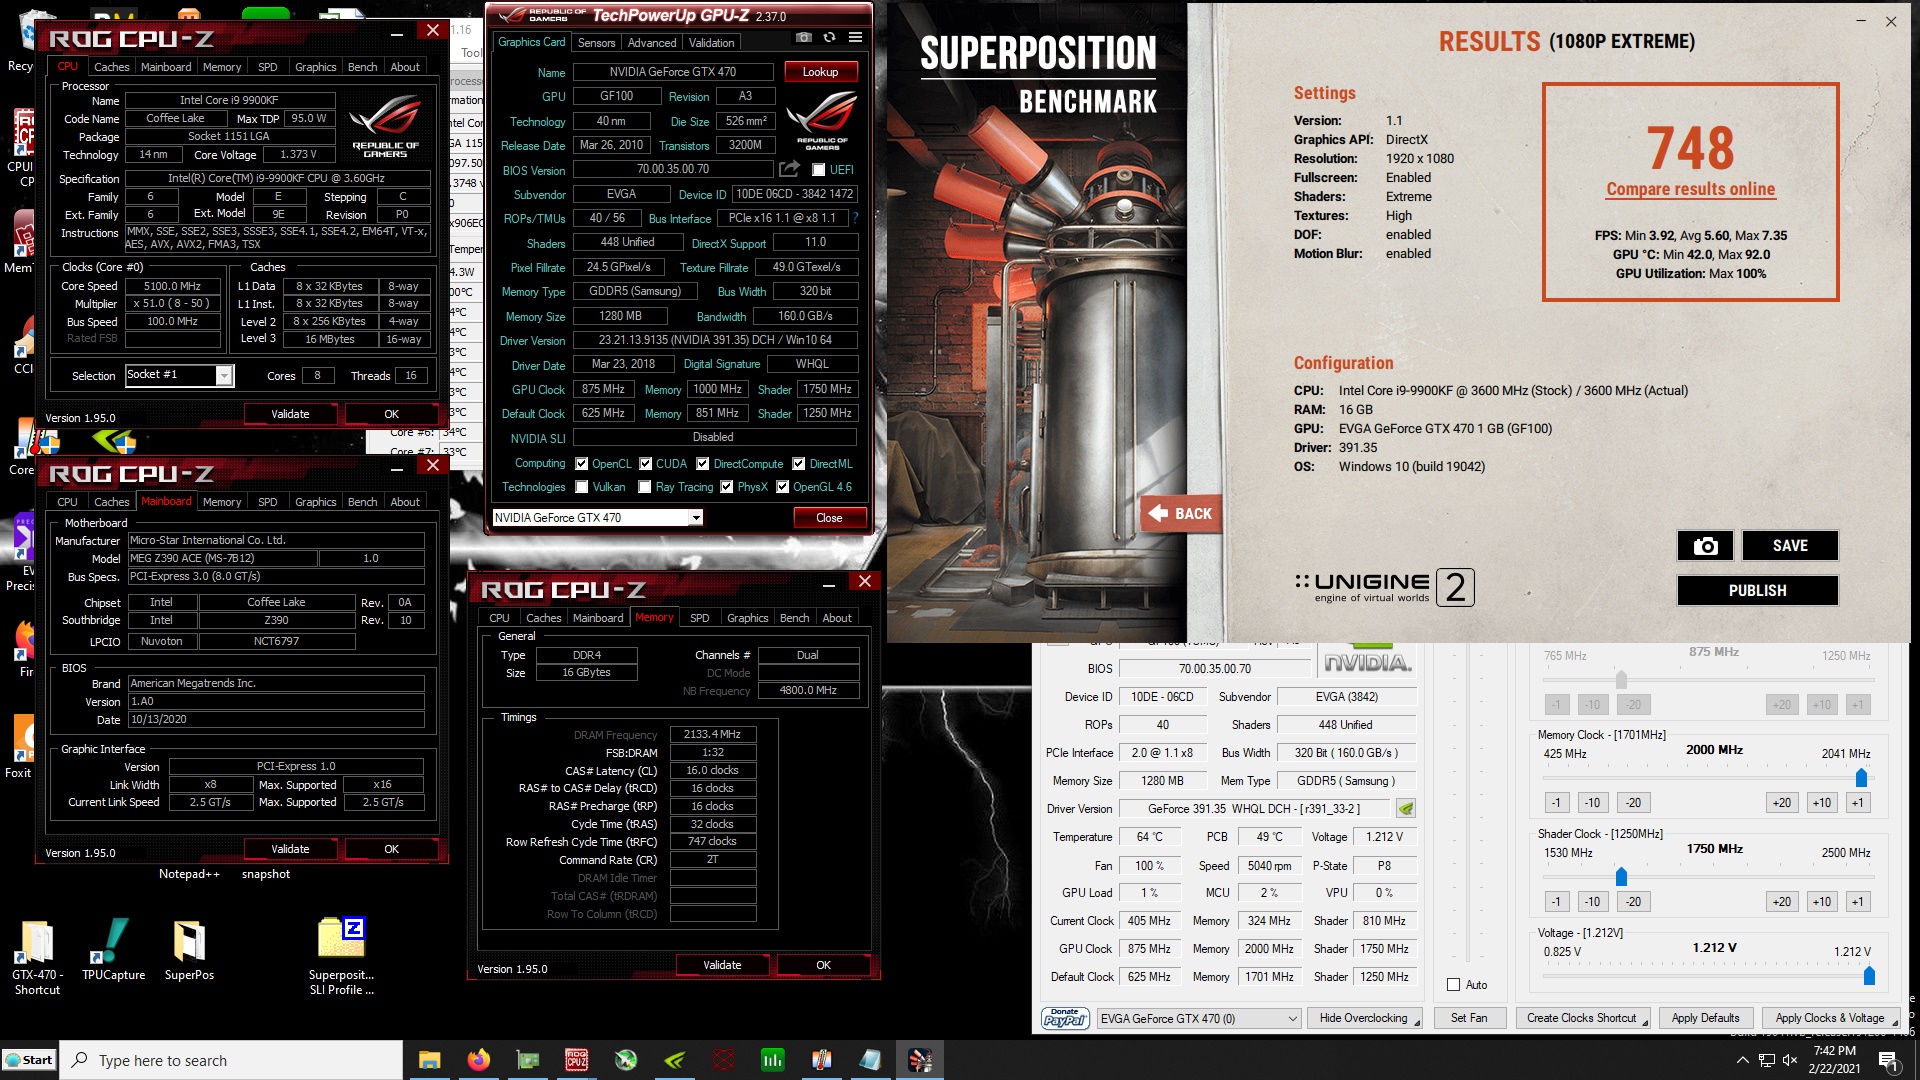Click Shader Clock -10 step button
This screenshot has width=1920, height=1080.
[1592, 902]
